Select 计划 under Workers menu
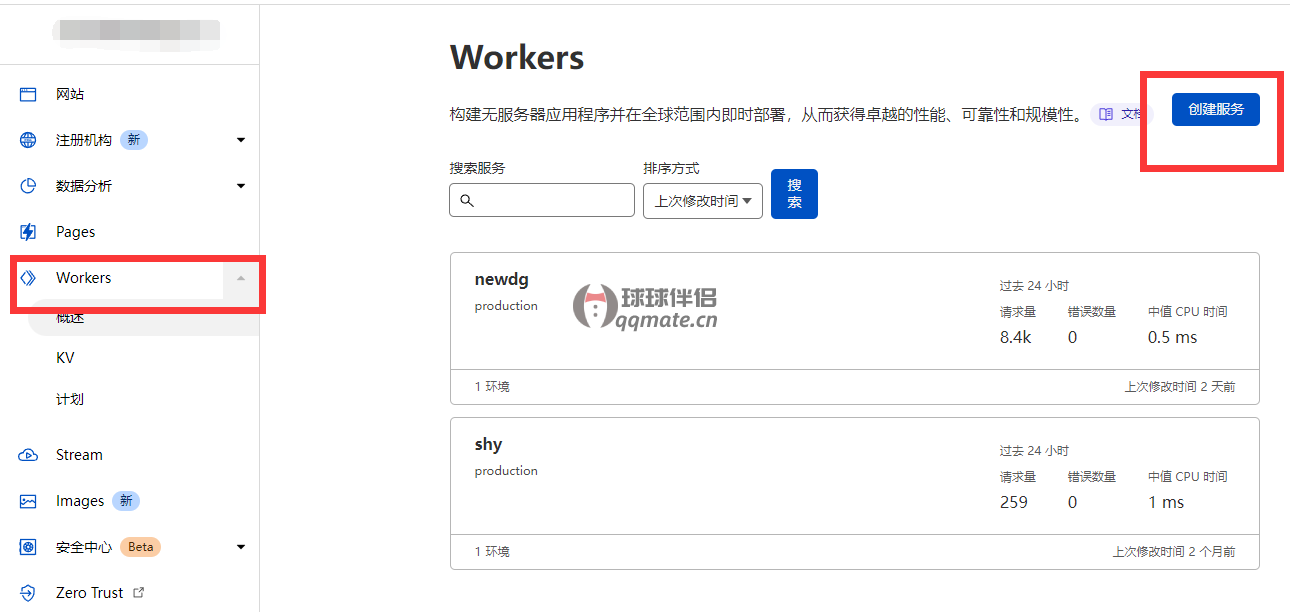 pyautogui.click(x=70, y=399)
